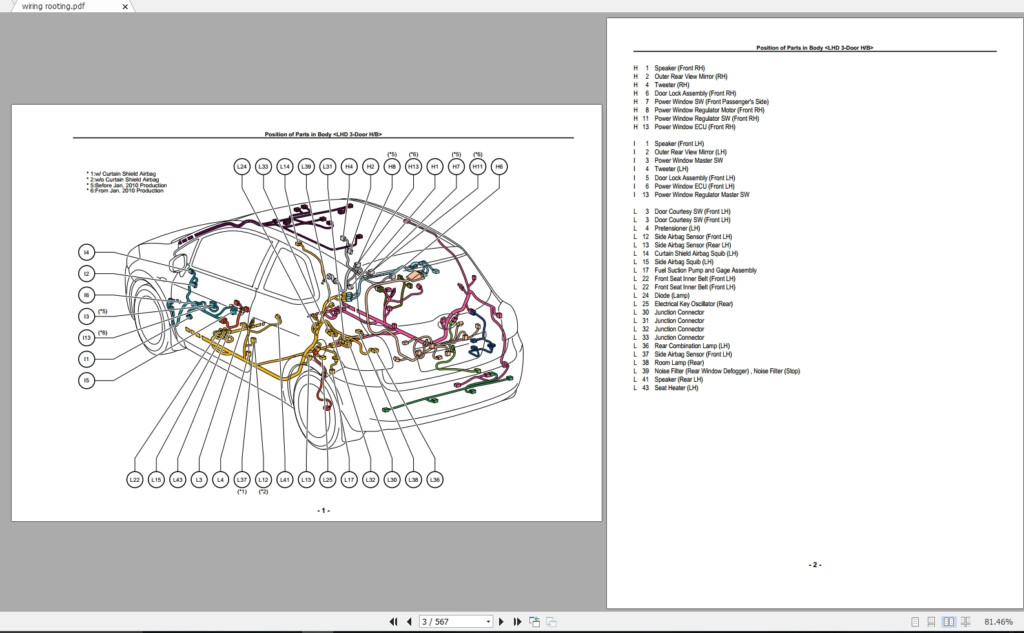This screenshot has height=633, width=1024.
Task: Click the L24 connector label in the diagram
Action: tap(242, 167)
